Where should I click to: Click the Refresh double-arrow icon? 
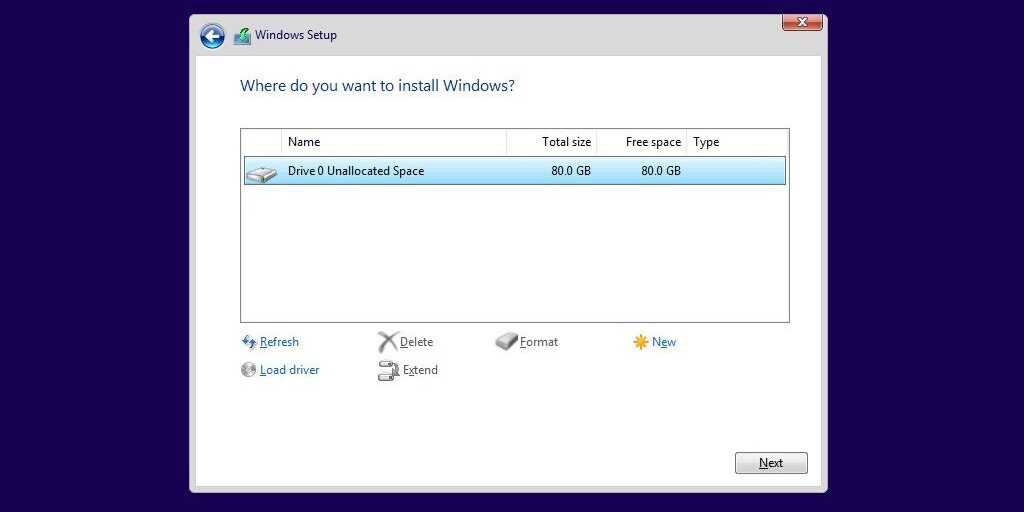249,342
